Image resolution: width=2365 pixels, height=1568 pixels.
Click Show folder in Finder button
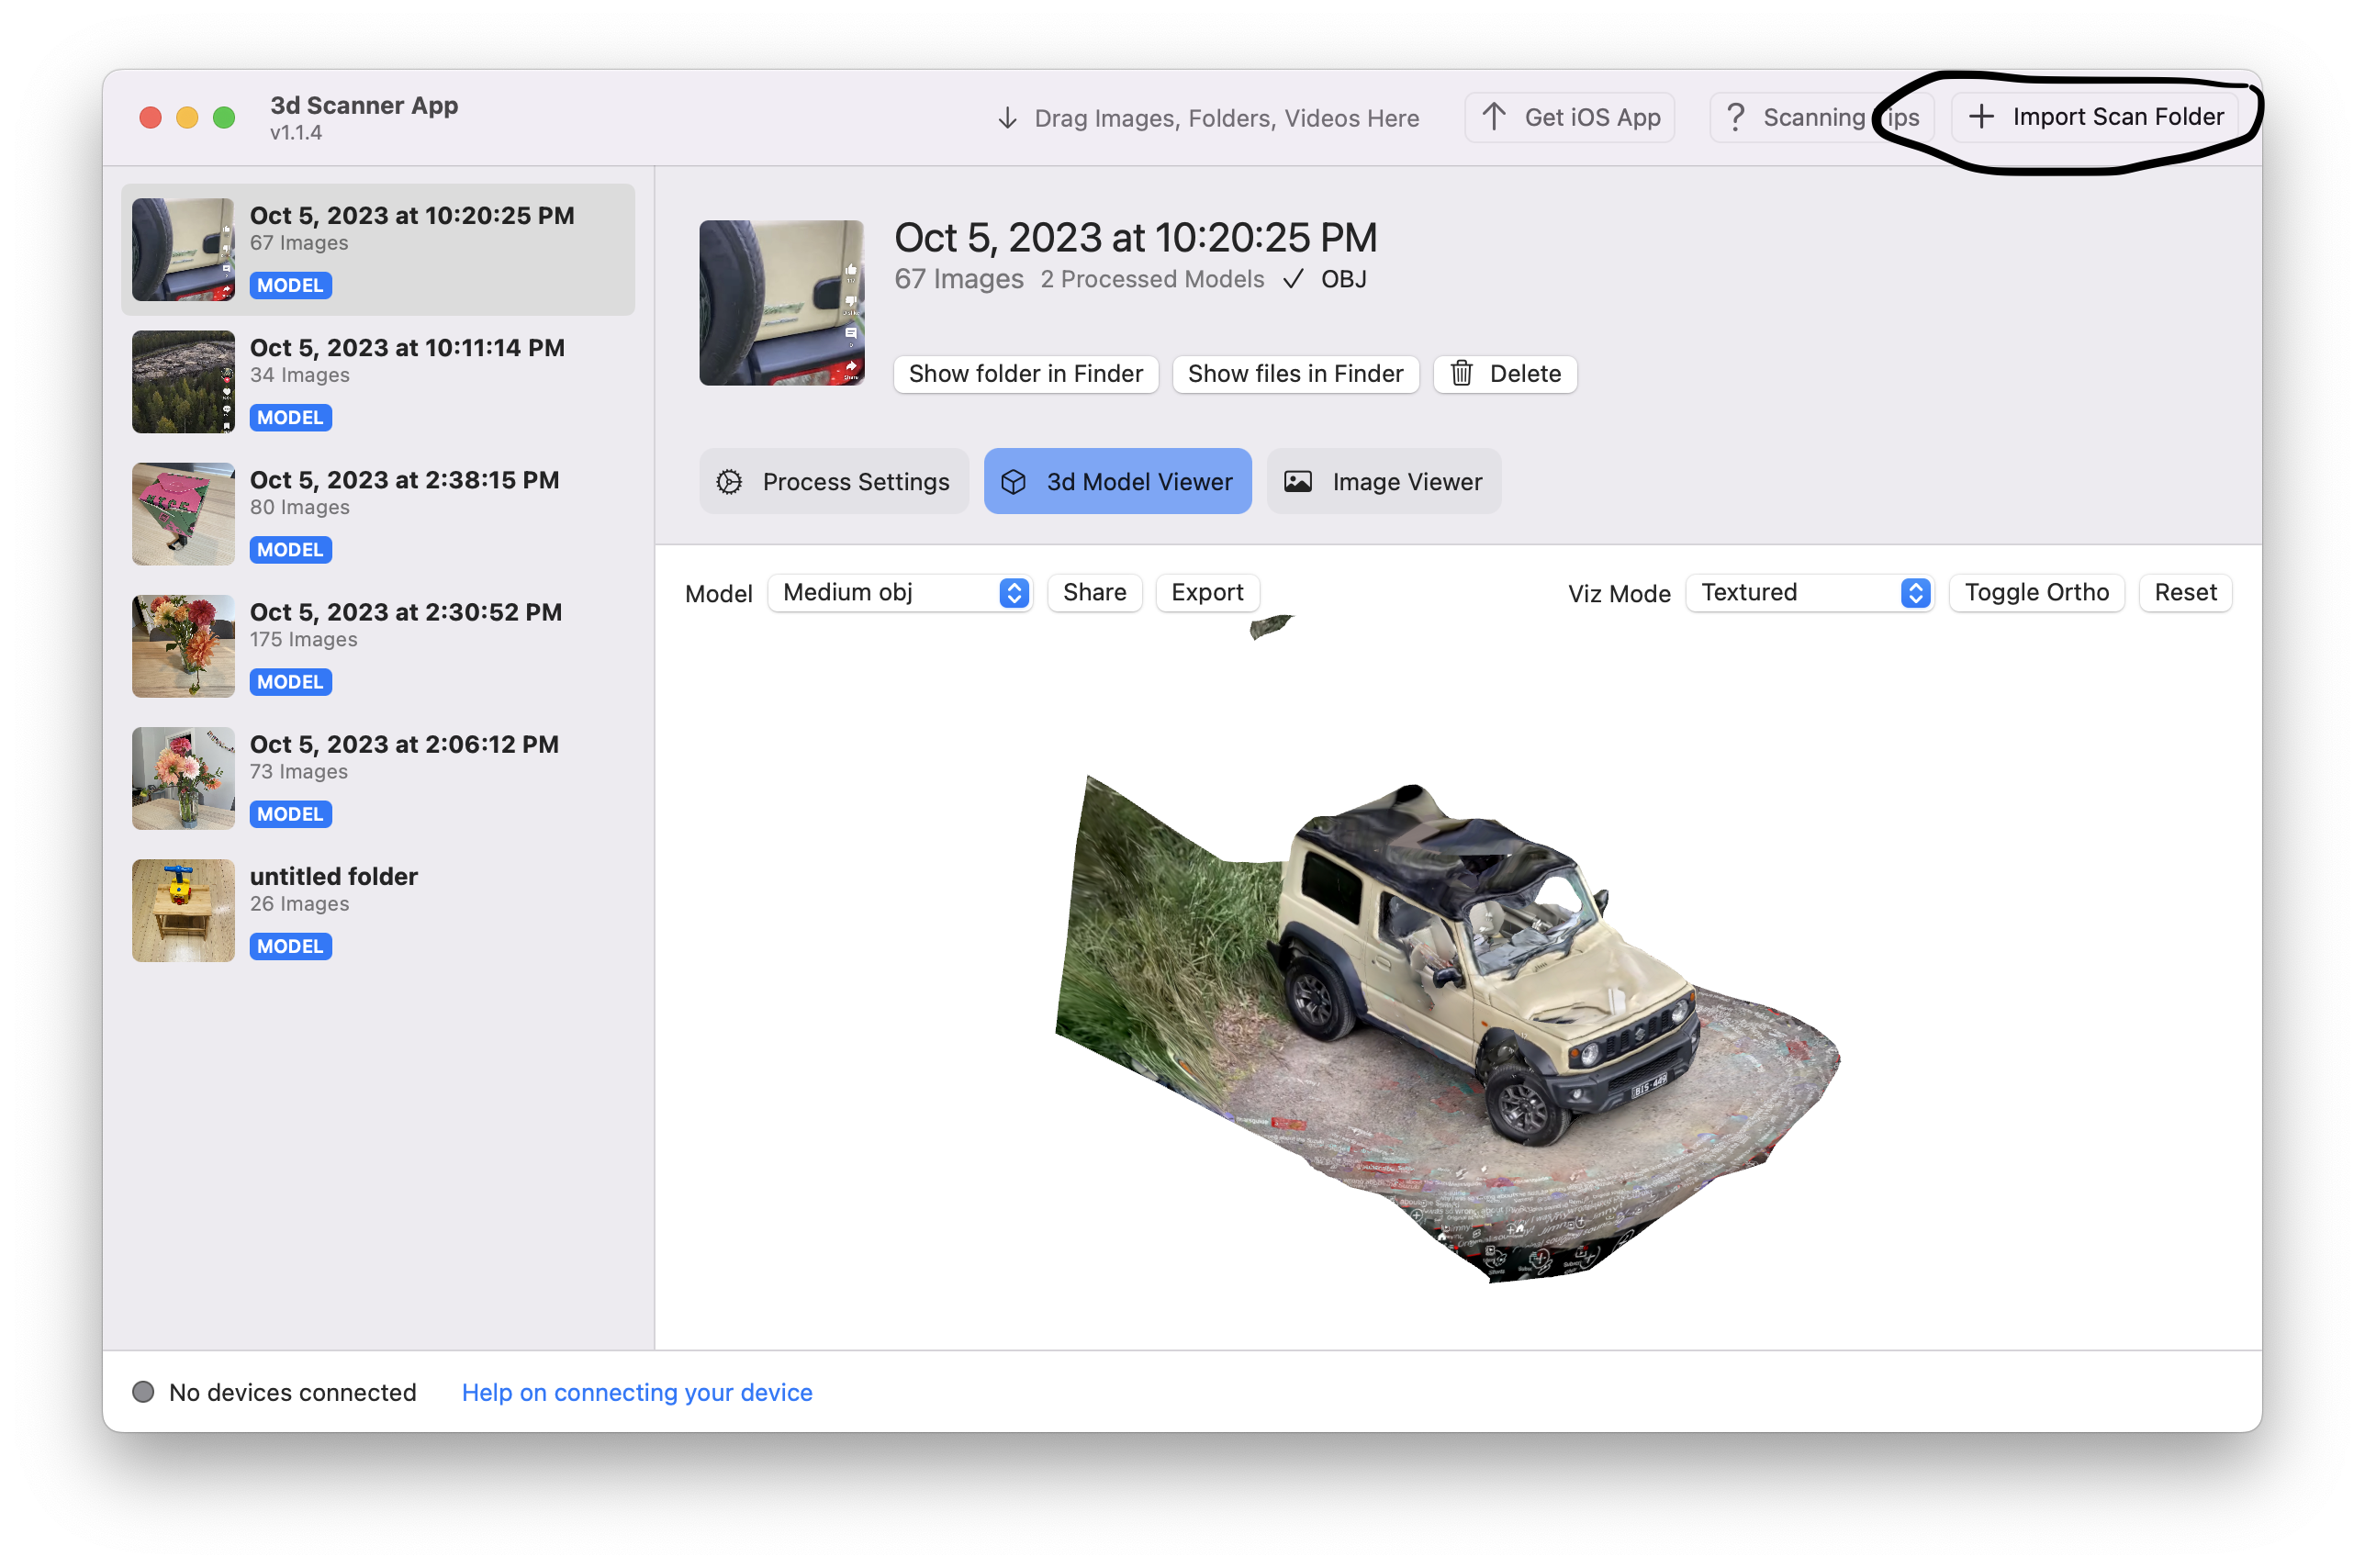pyautogui.click(x=1025, y=373)
